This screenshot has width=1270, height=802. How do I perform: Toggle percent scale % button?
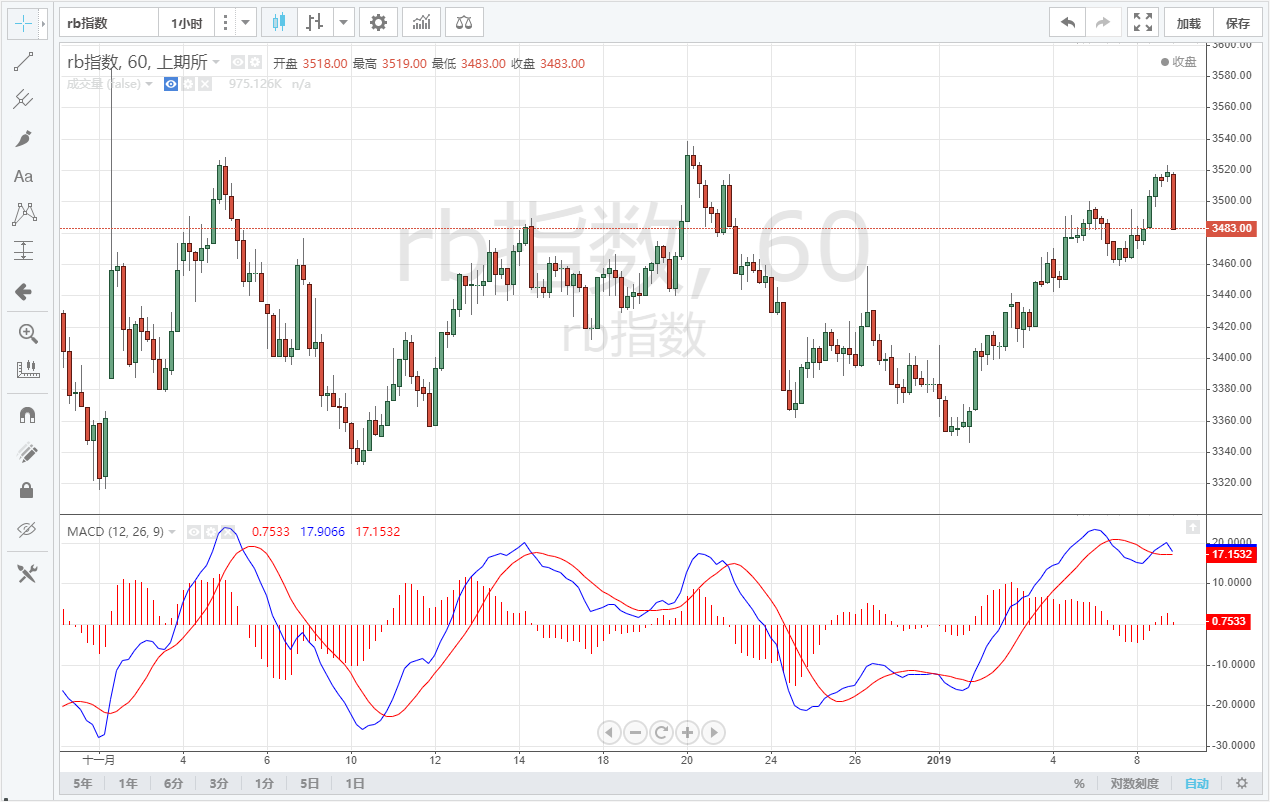tap(1079, 784)
